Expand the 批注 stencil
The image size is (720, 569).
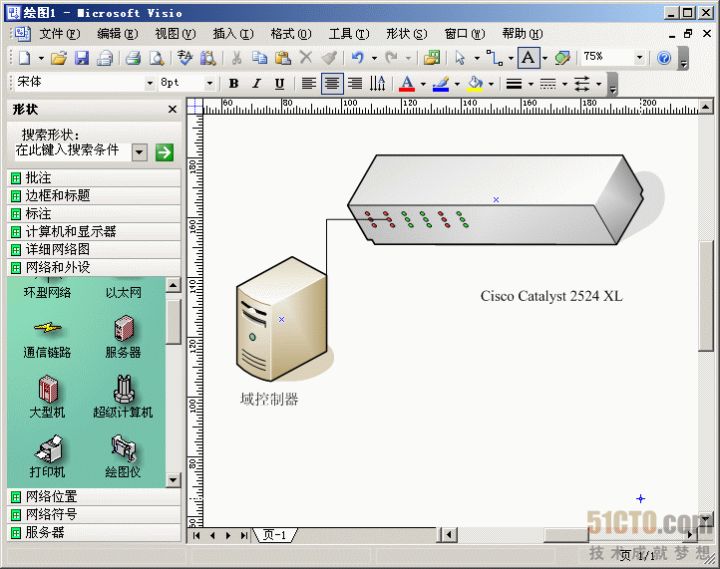coord(94,178)
